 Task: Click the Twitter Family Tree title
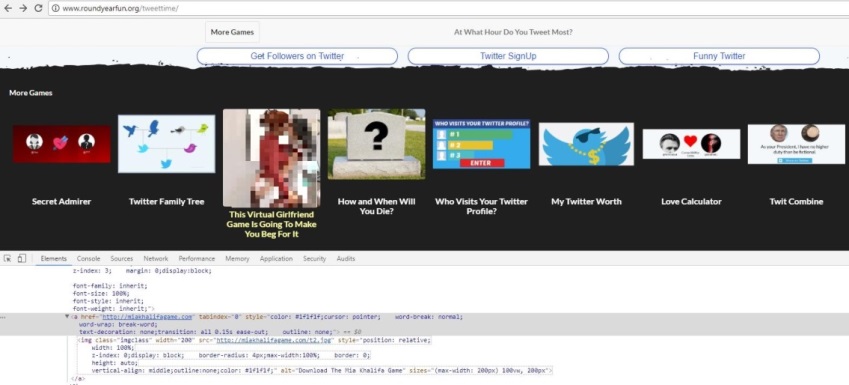coord(166,201)
